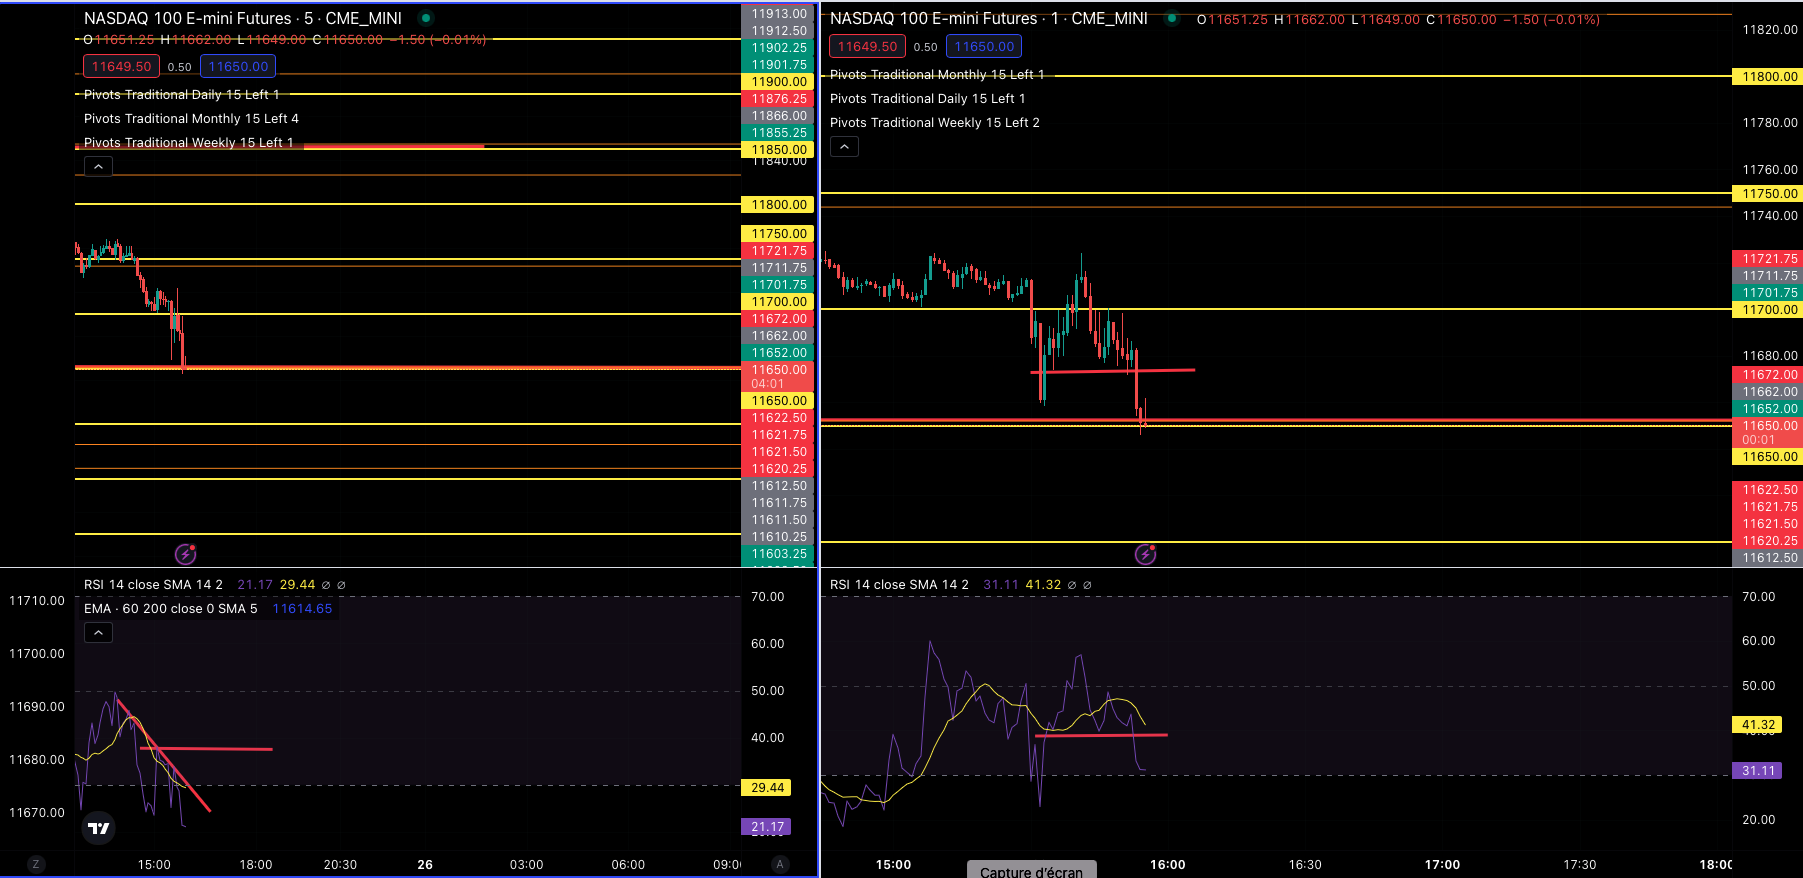This screenshot has width=1803, height=878.
Task: Select the EMA 60 200 close legend
Action: tap(171, 609)
